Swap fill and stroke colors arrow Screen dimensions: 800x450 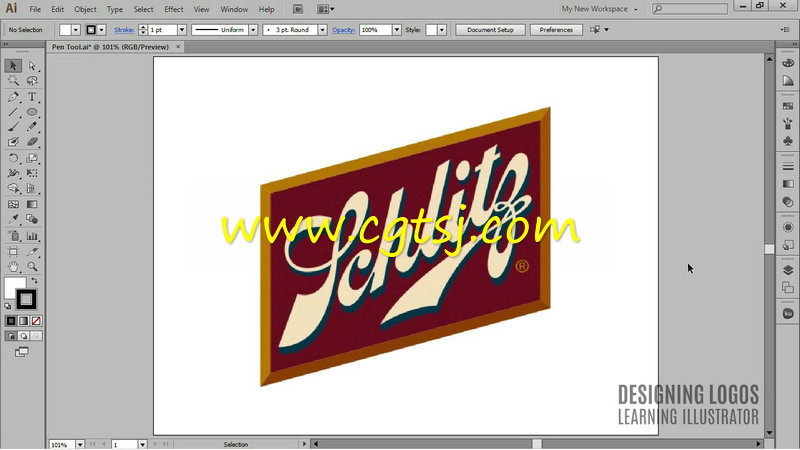[34, 281]
